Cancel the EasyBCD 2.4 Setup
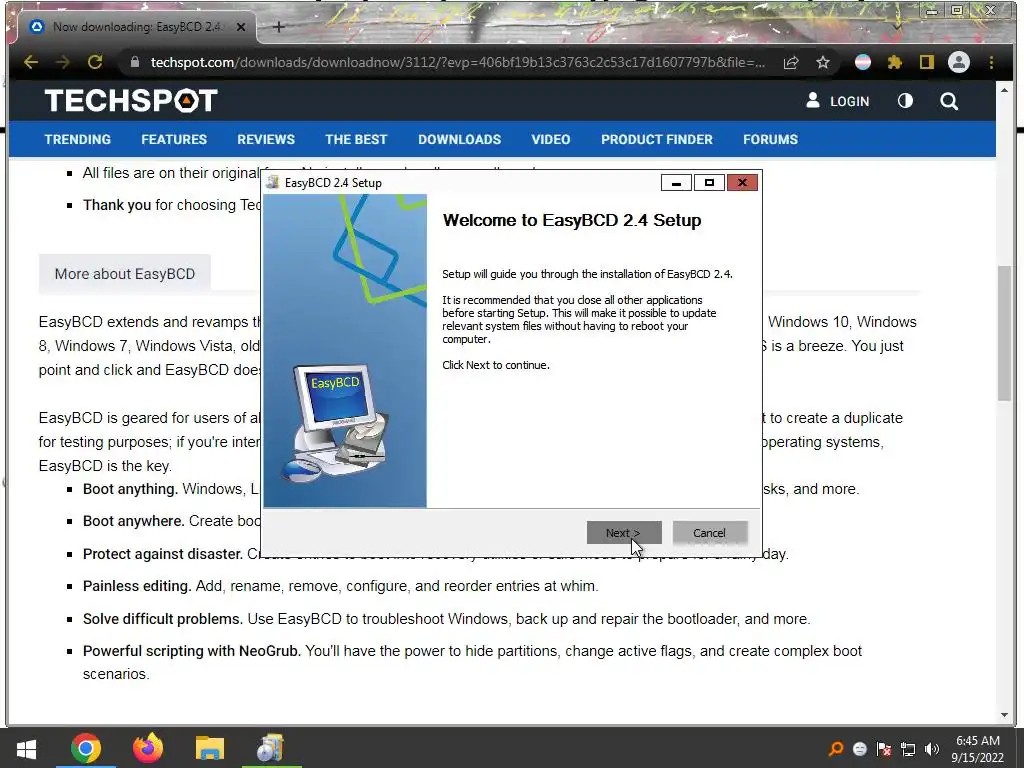Screen dimensions: 1024x768 (709, 533)
